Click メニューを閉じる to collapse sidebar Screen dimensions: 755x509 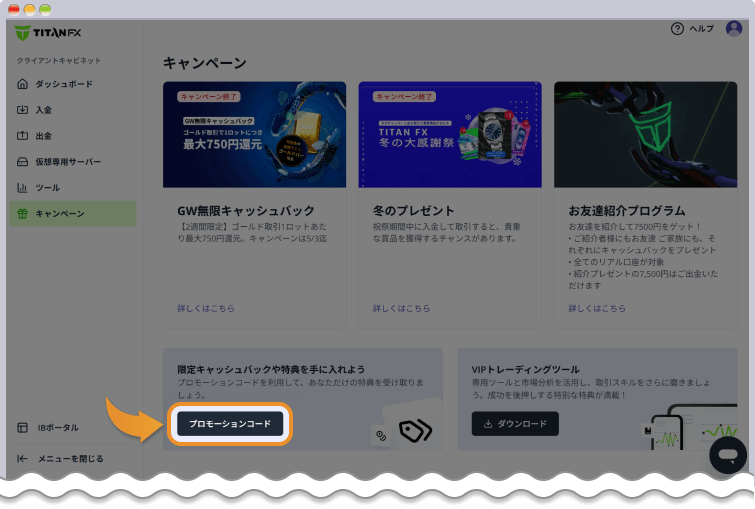[x=73, y=458]
